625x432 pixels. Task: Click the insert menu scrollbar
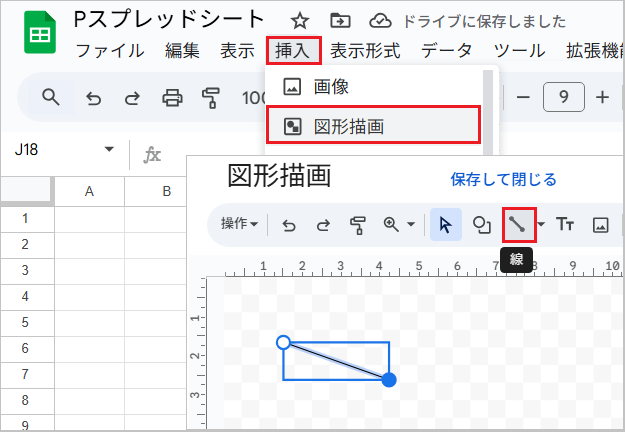[488, 112]
